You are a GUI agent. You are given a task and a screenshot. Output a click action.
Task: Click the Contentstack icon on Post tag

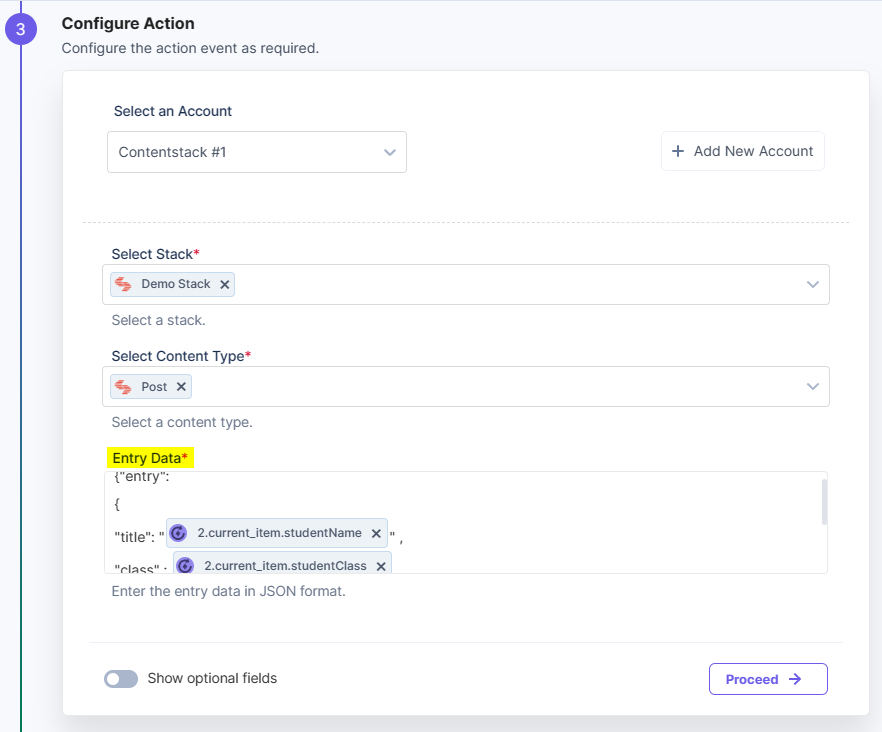pyautogui.click(x=122, y=386)
